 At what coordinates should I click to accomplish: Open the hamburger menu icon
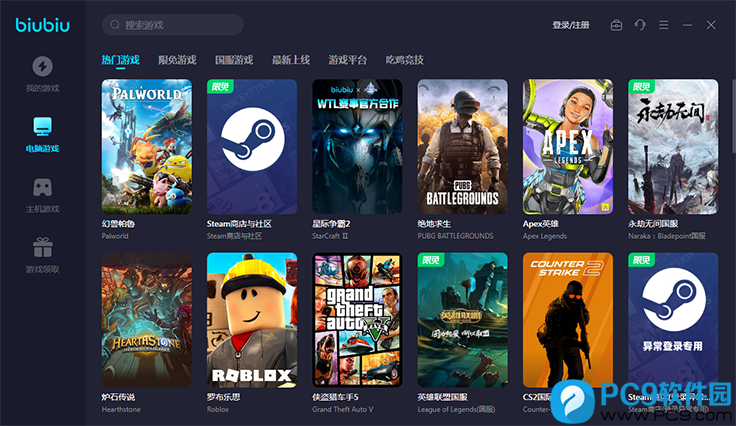click(664, 25)
